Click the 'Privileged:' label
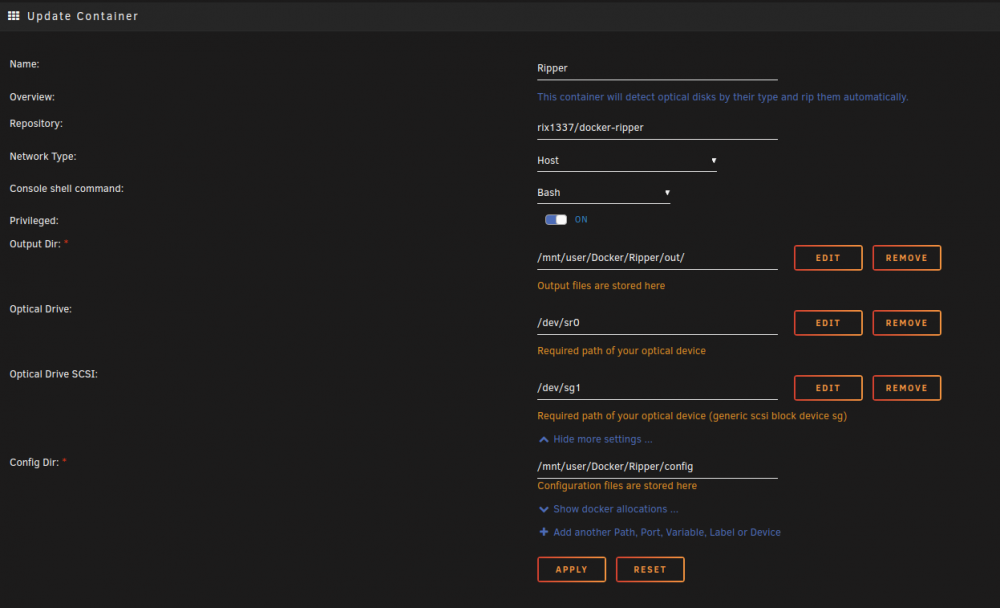1000x608 pixels. coord(34,221)
